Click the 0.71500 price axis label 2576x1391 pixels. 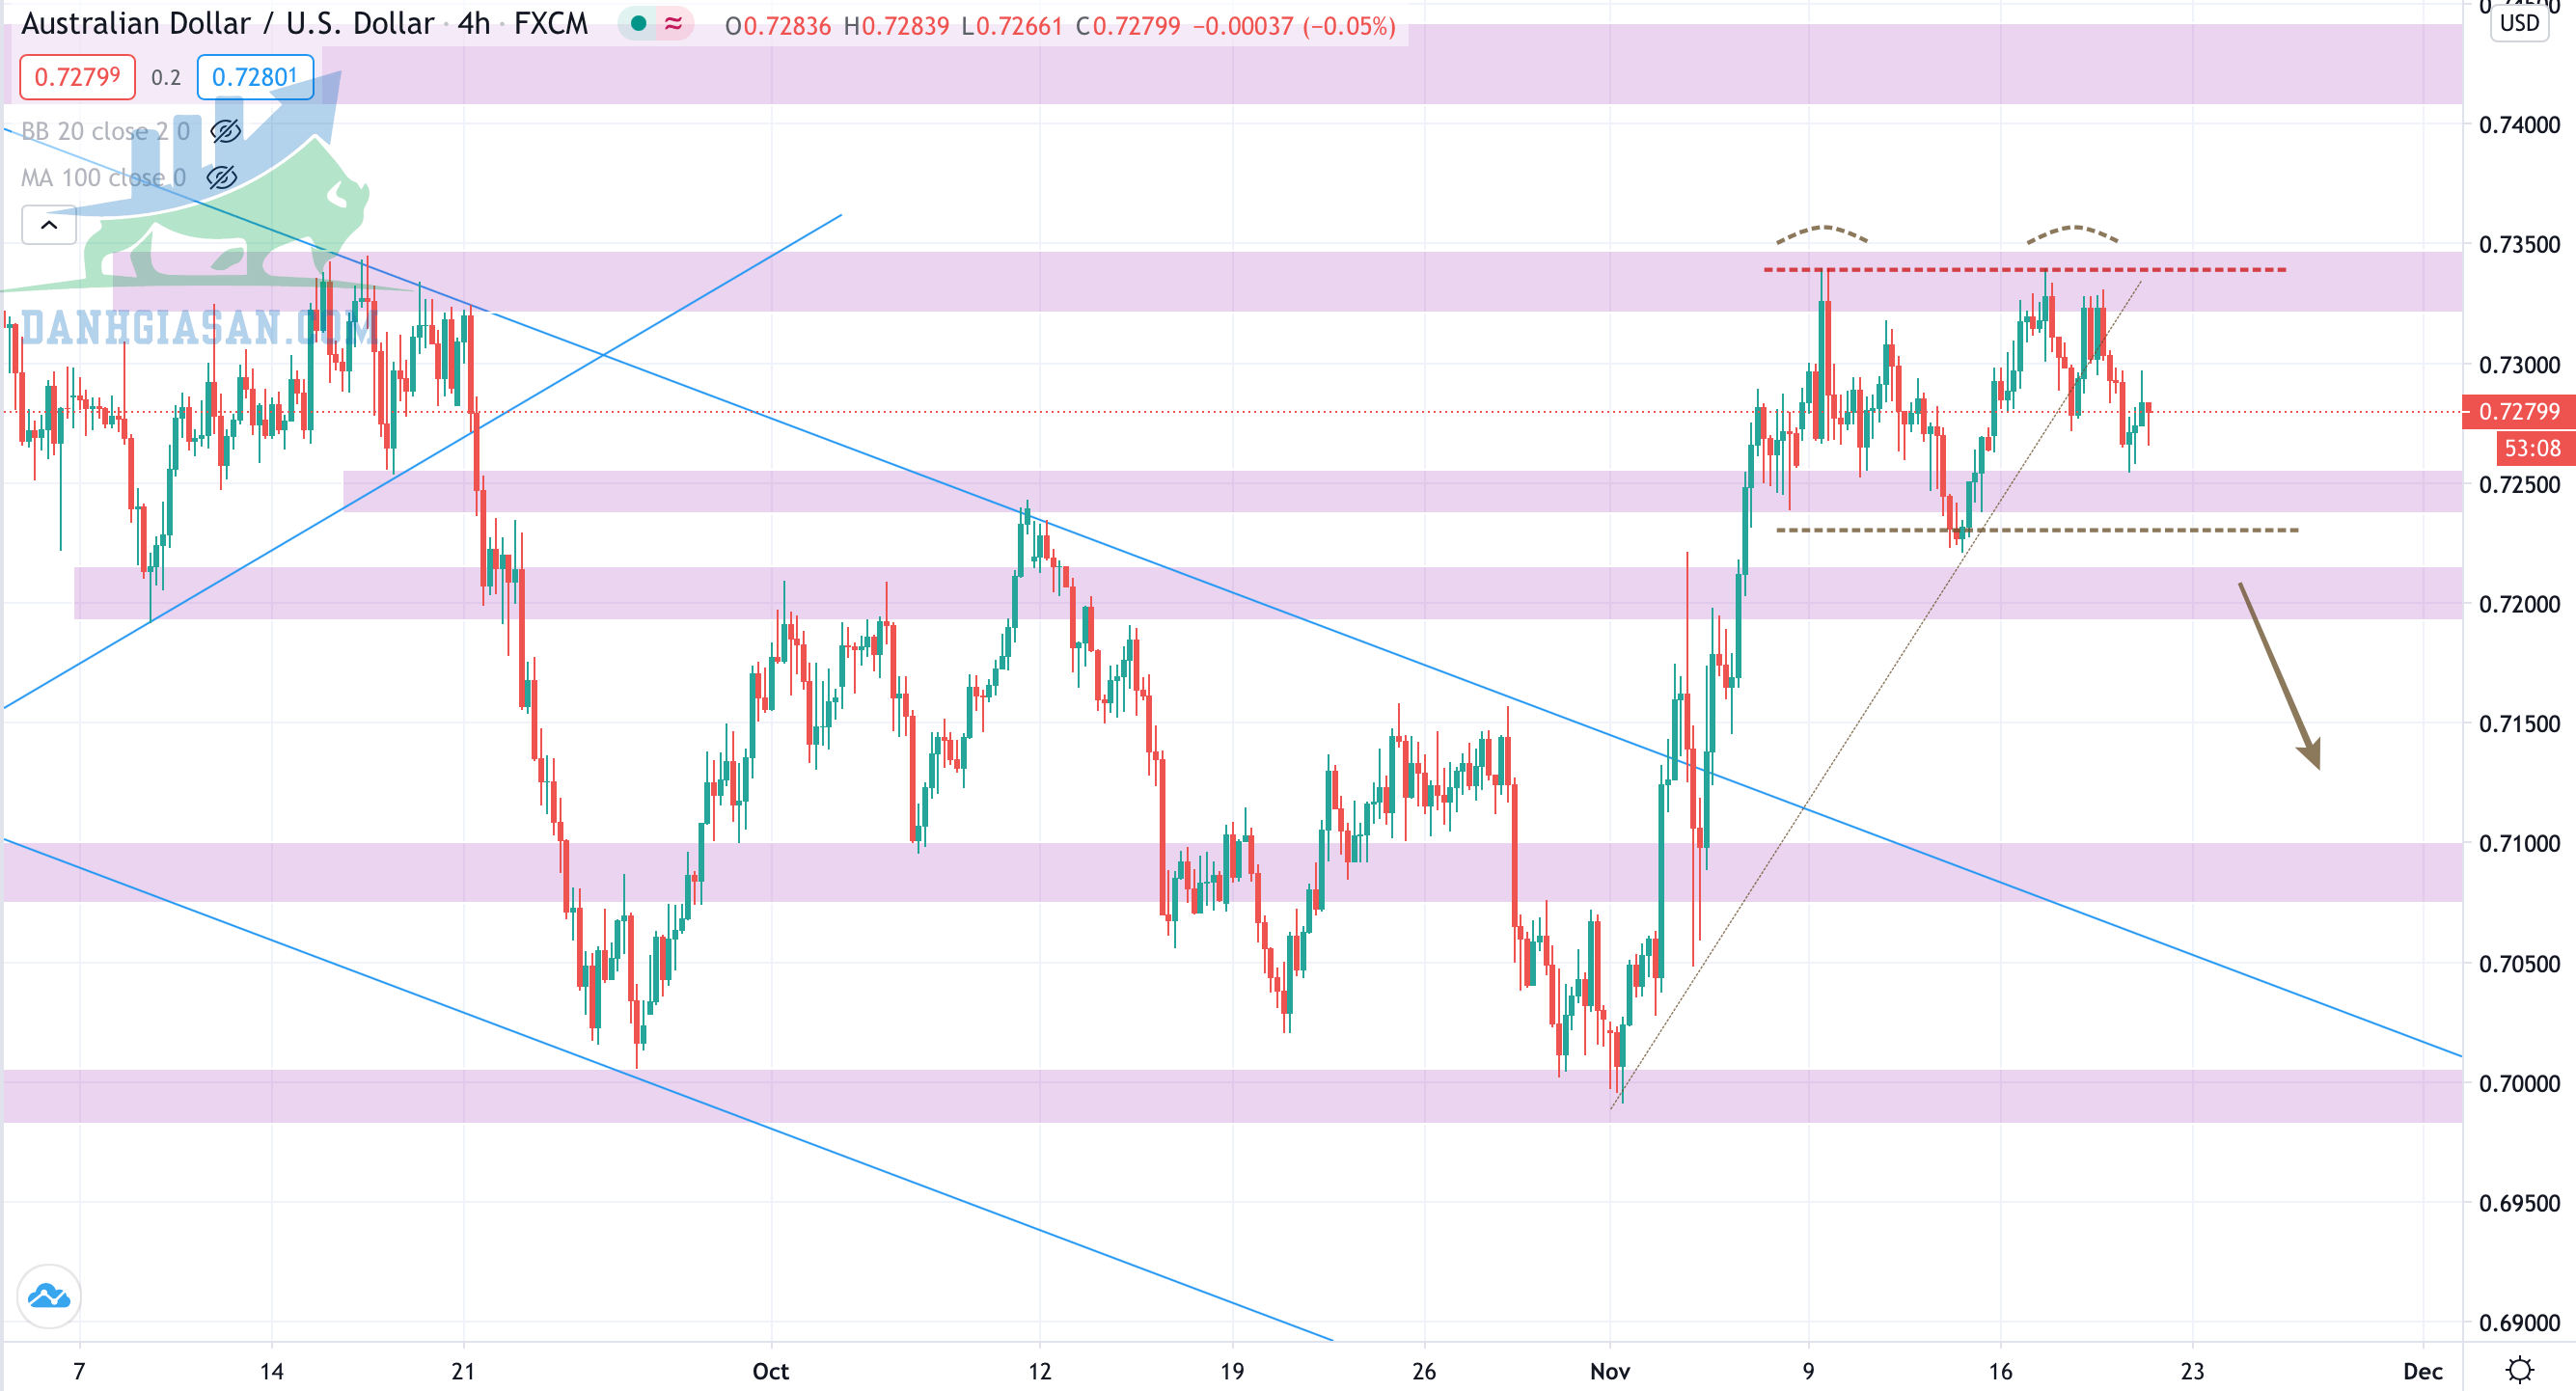(2519, 724)
